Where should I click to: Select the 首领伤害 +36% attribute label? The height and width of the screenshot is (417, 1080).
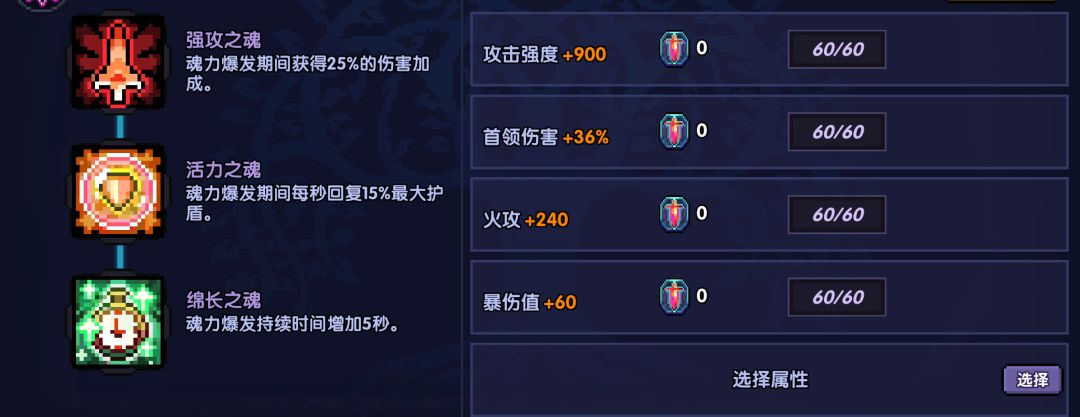545,137
